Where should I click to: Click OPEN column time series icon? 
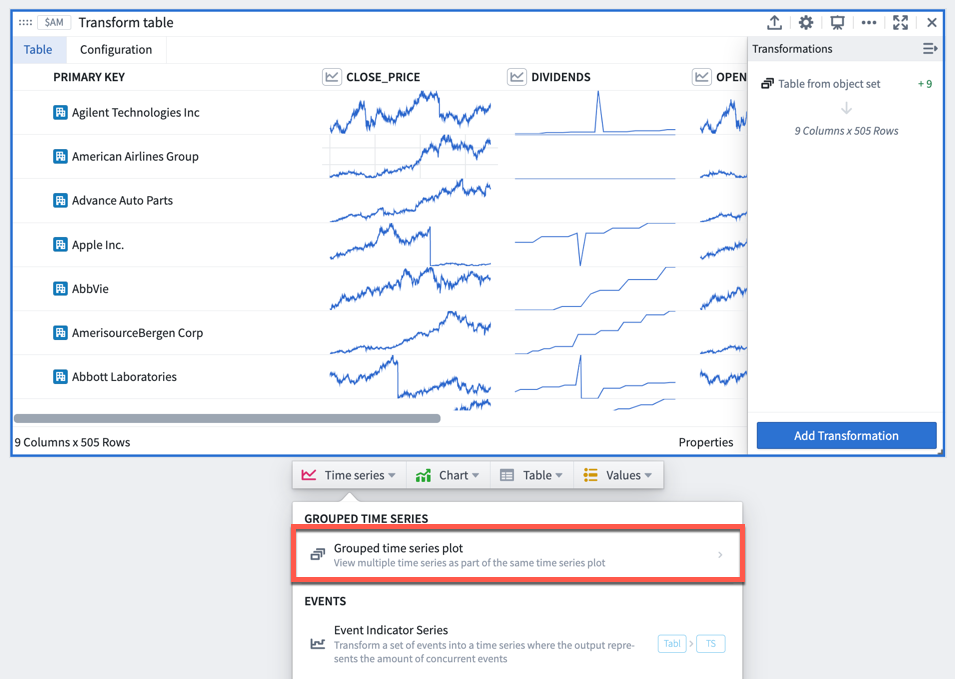702,77
